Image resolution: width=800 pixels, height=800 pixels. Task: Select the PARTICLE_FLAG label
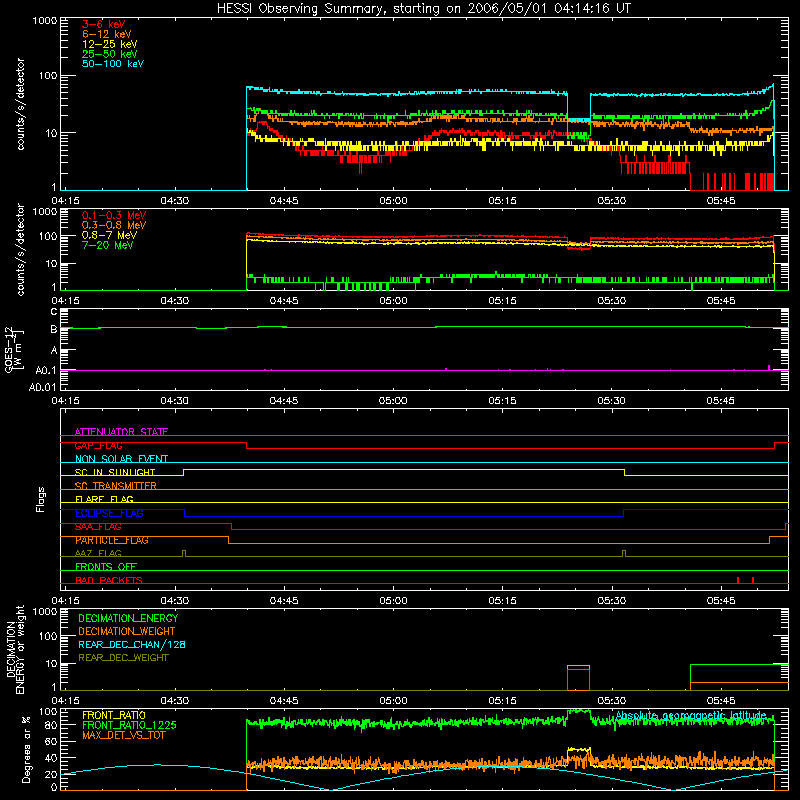point(112,540)
